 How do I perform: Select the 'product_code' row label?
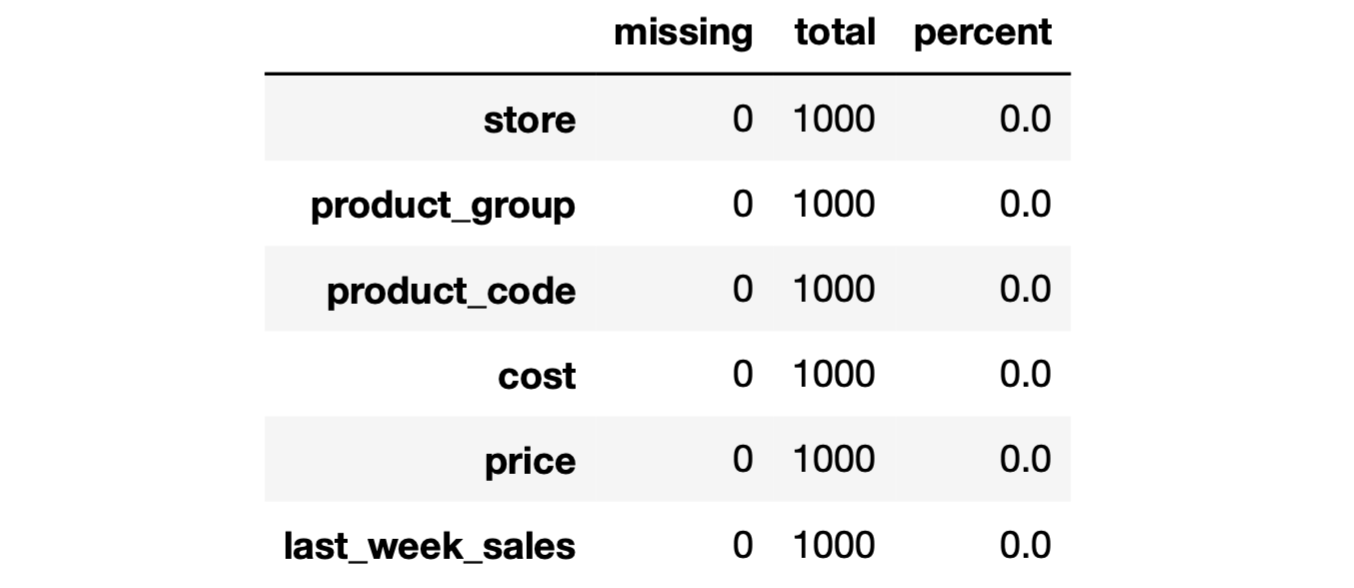(451, 291)
